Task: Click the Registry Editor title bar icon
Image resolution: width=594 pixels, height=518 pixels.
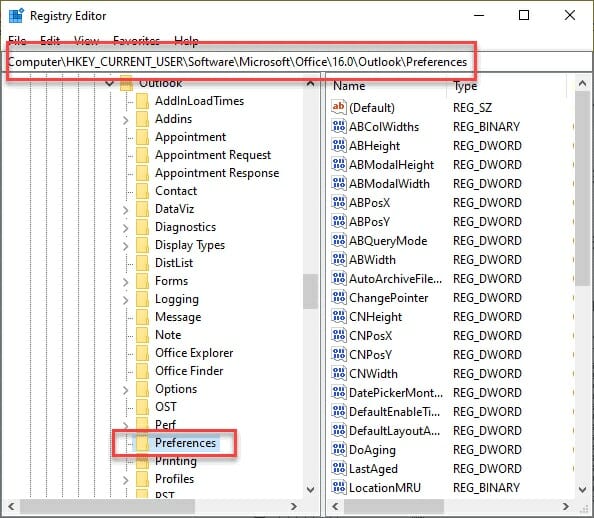Action: point(16,16)
